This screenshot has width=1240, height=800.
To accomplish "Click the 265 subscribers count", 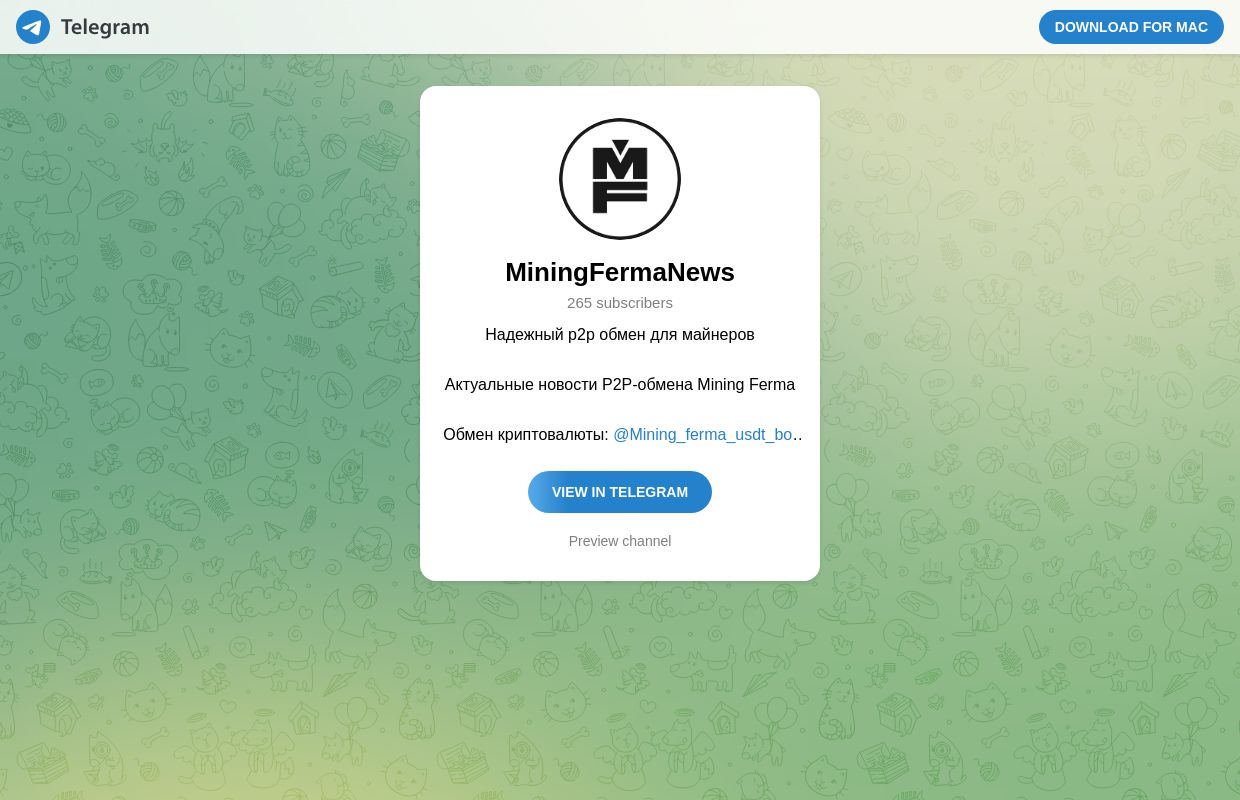I will 620,303.
